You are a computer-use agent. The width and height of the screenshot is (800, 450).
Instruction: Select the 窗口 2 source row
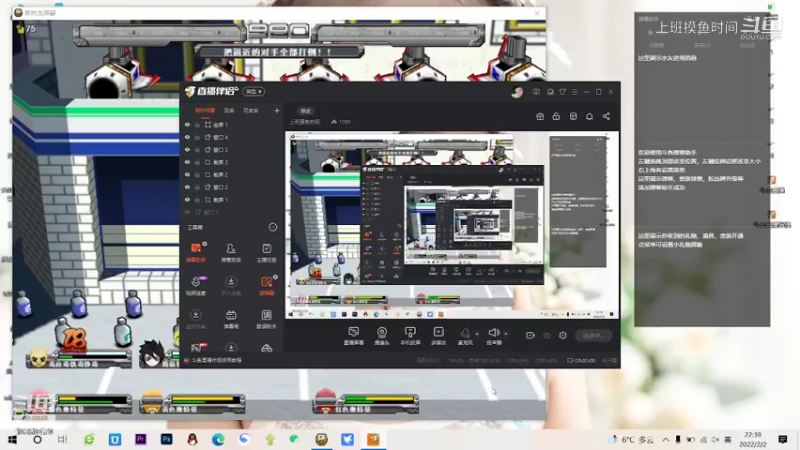(x=232, y=187)
